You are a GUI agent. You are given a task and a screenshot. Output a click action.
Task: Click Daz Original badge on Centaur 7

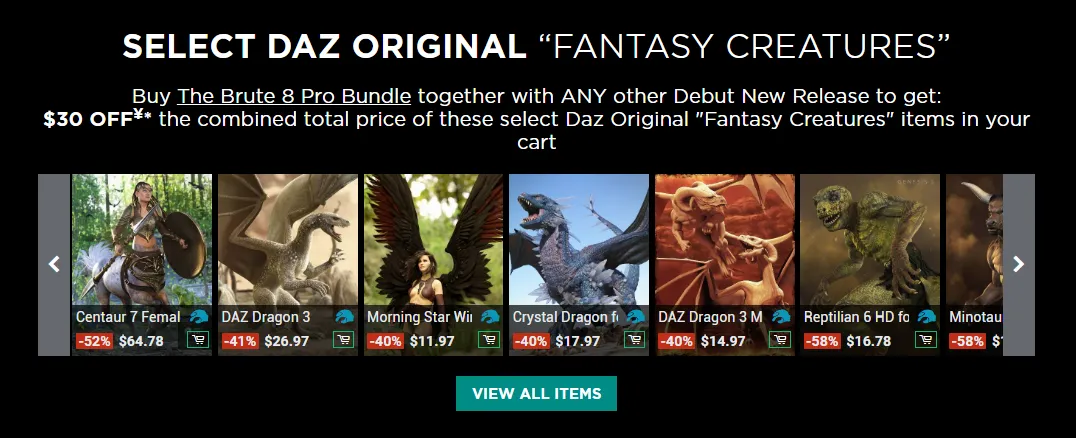click(199, 316)
